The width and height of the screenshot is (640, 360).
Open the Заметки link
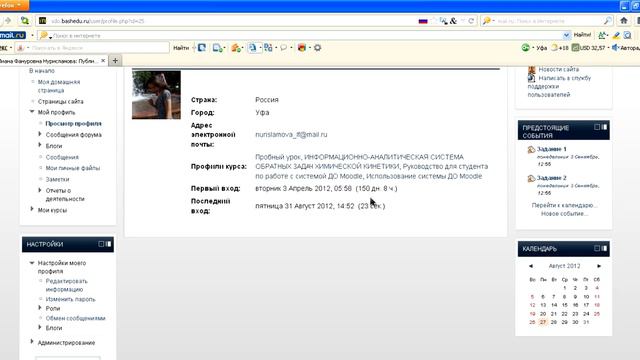click(57, 180)
